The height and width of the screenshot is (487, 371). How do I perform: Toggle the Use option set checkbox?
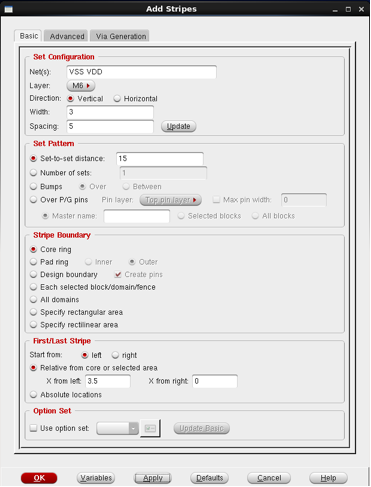point(33,428)
